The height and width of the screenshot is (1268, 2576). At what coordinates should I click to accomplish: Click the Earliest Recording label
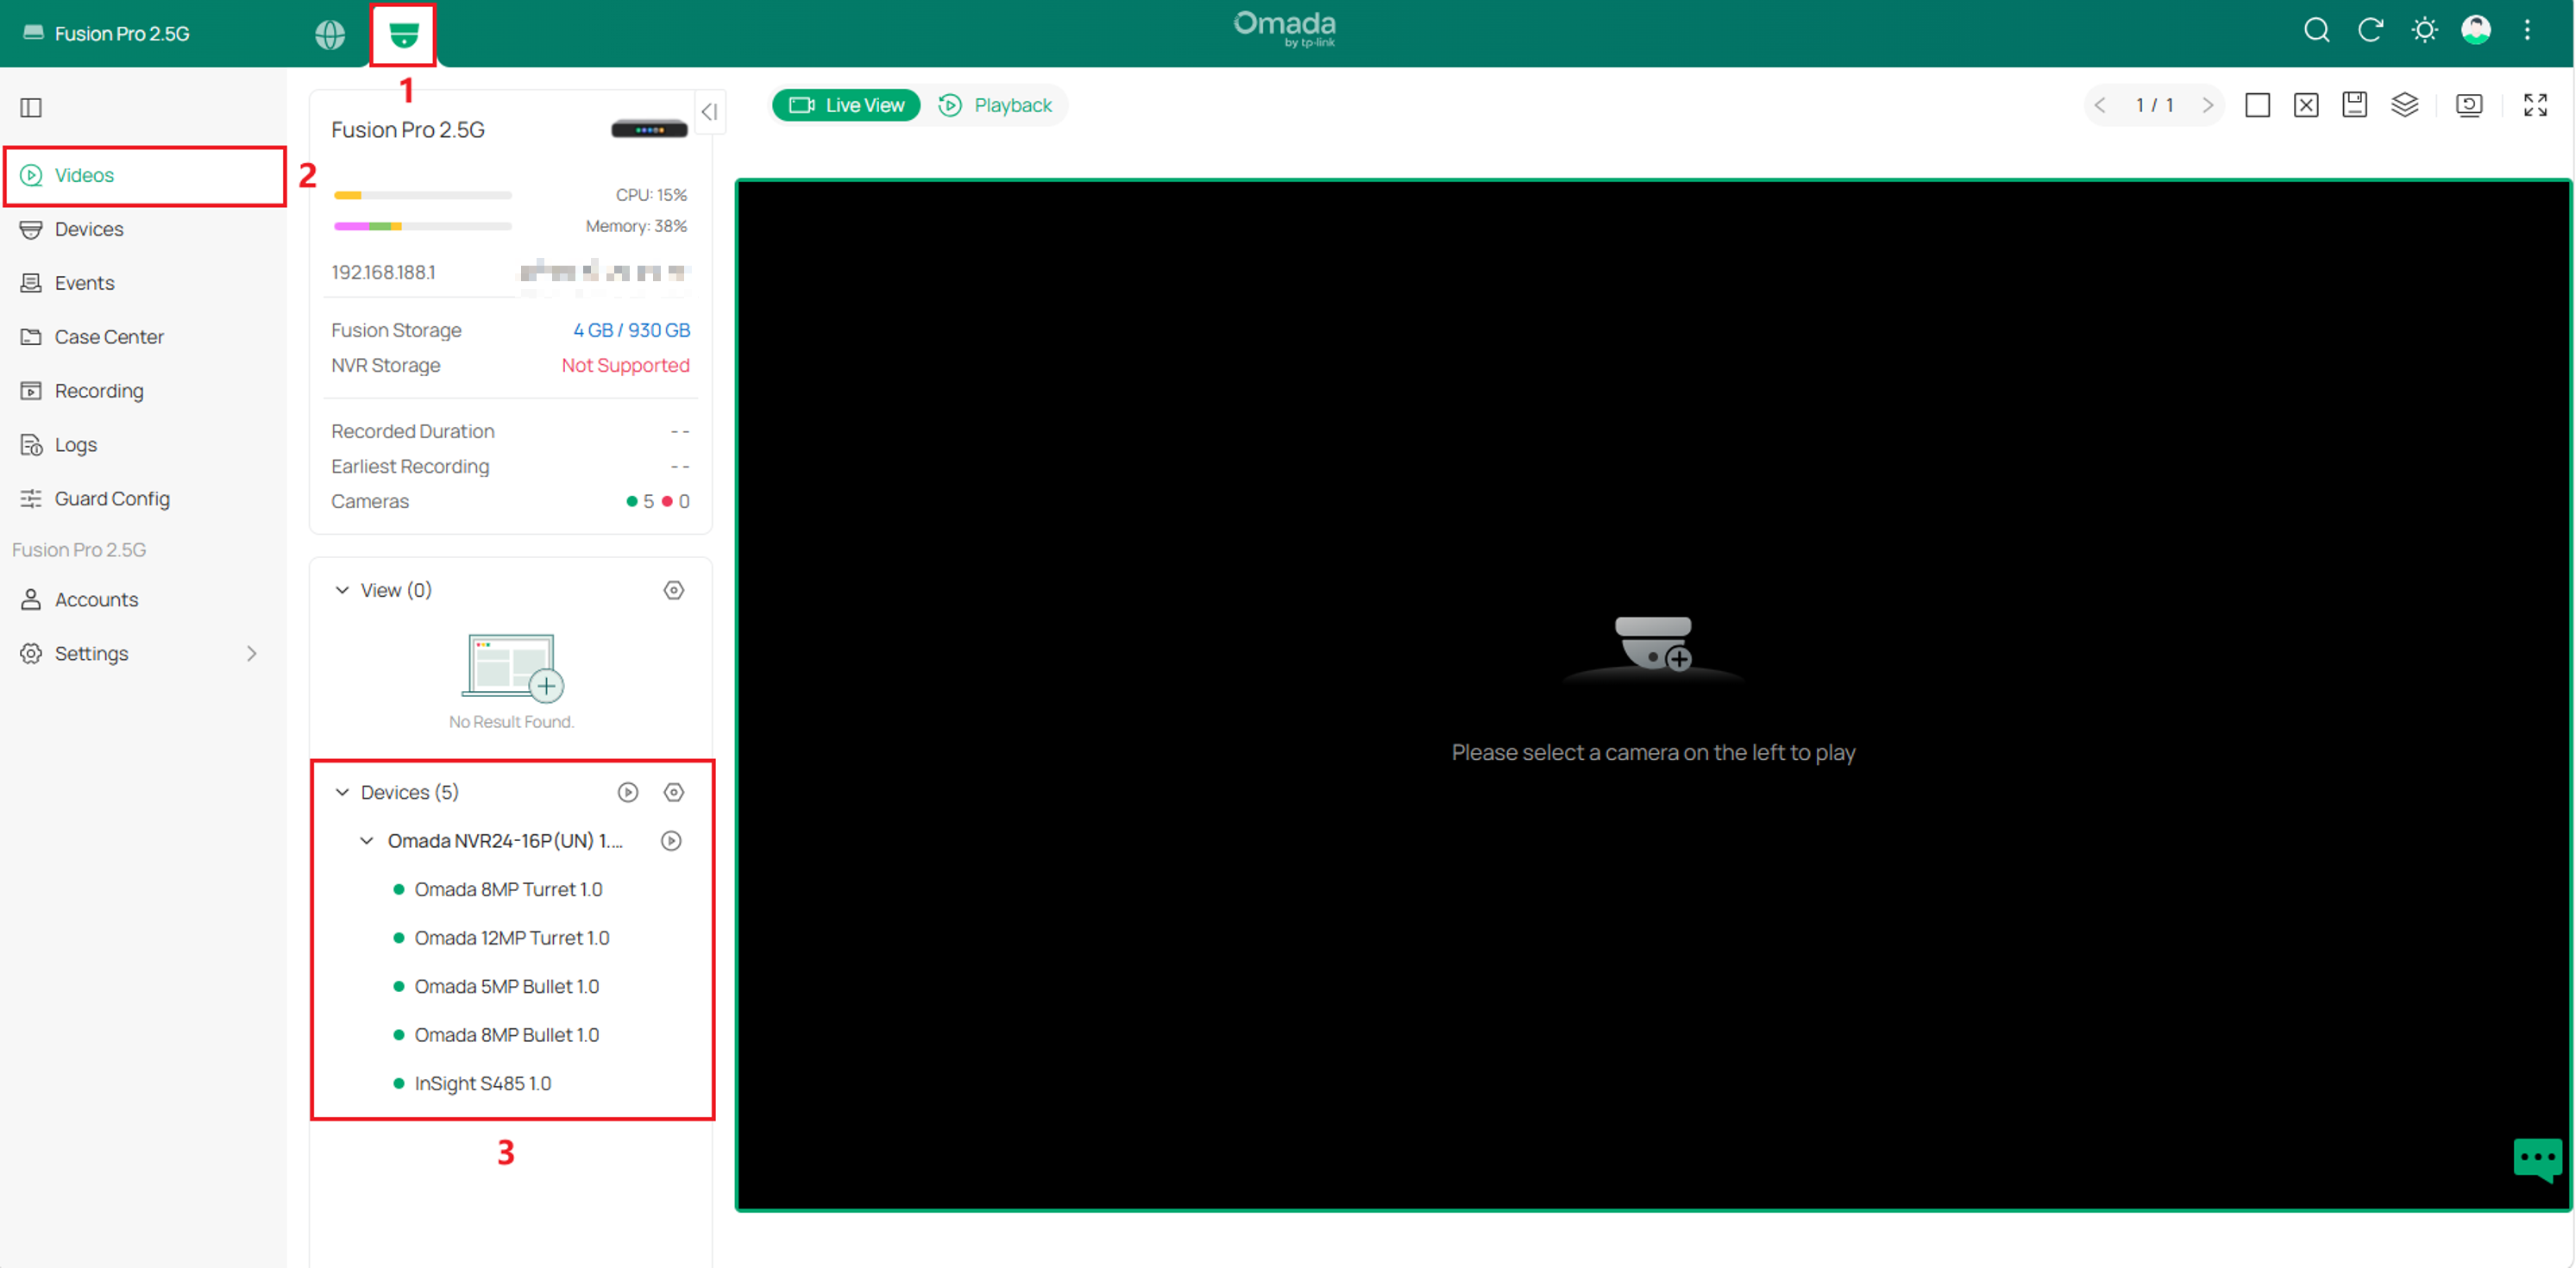(x=410, y=466)
